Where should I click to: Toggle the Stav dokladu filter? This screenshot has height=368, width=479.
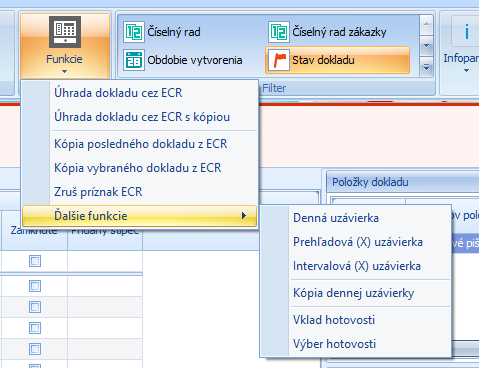tap(337, 60)
